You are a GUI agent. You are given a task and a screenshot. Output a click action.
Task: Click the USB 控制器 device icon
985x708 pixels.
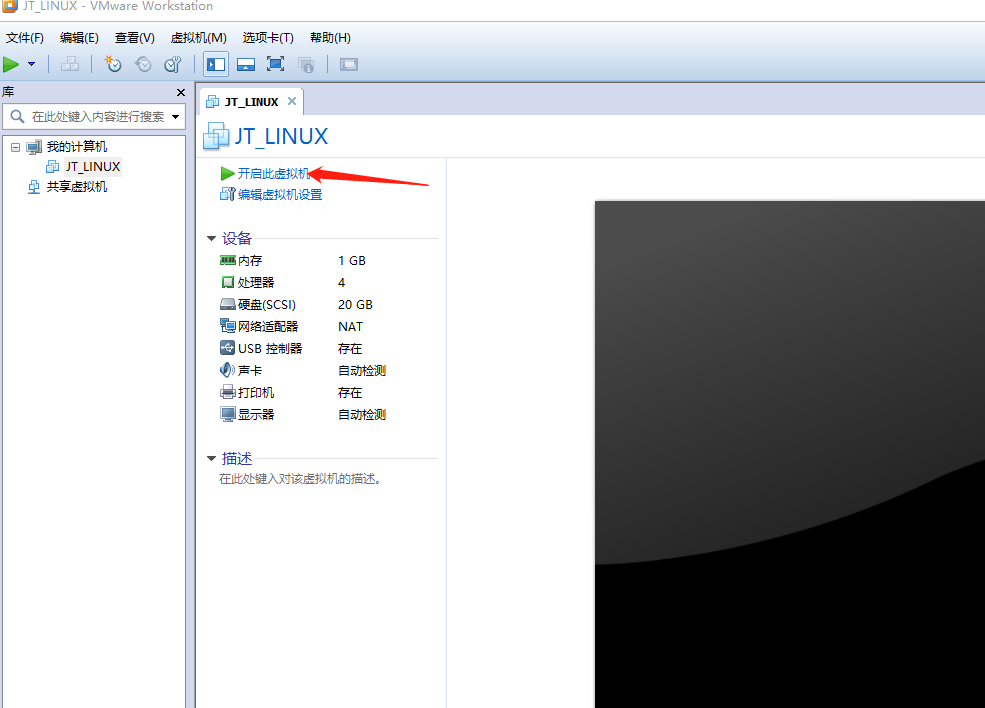pyautogui.click(x=227, y=348)
